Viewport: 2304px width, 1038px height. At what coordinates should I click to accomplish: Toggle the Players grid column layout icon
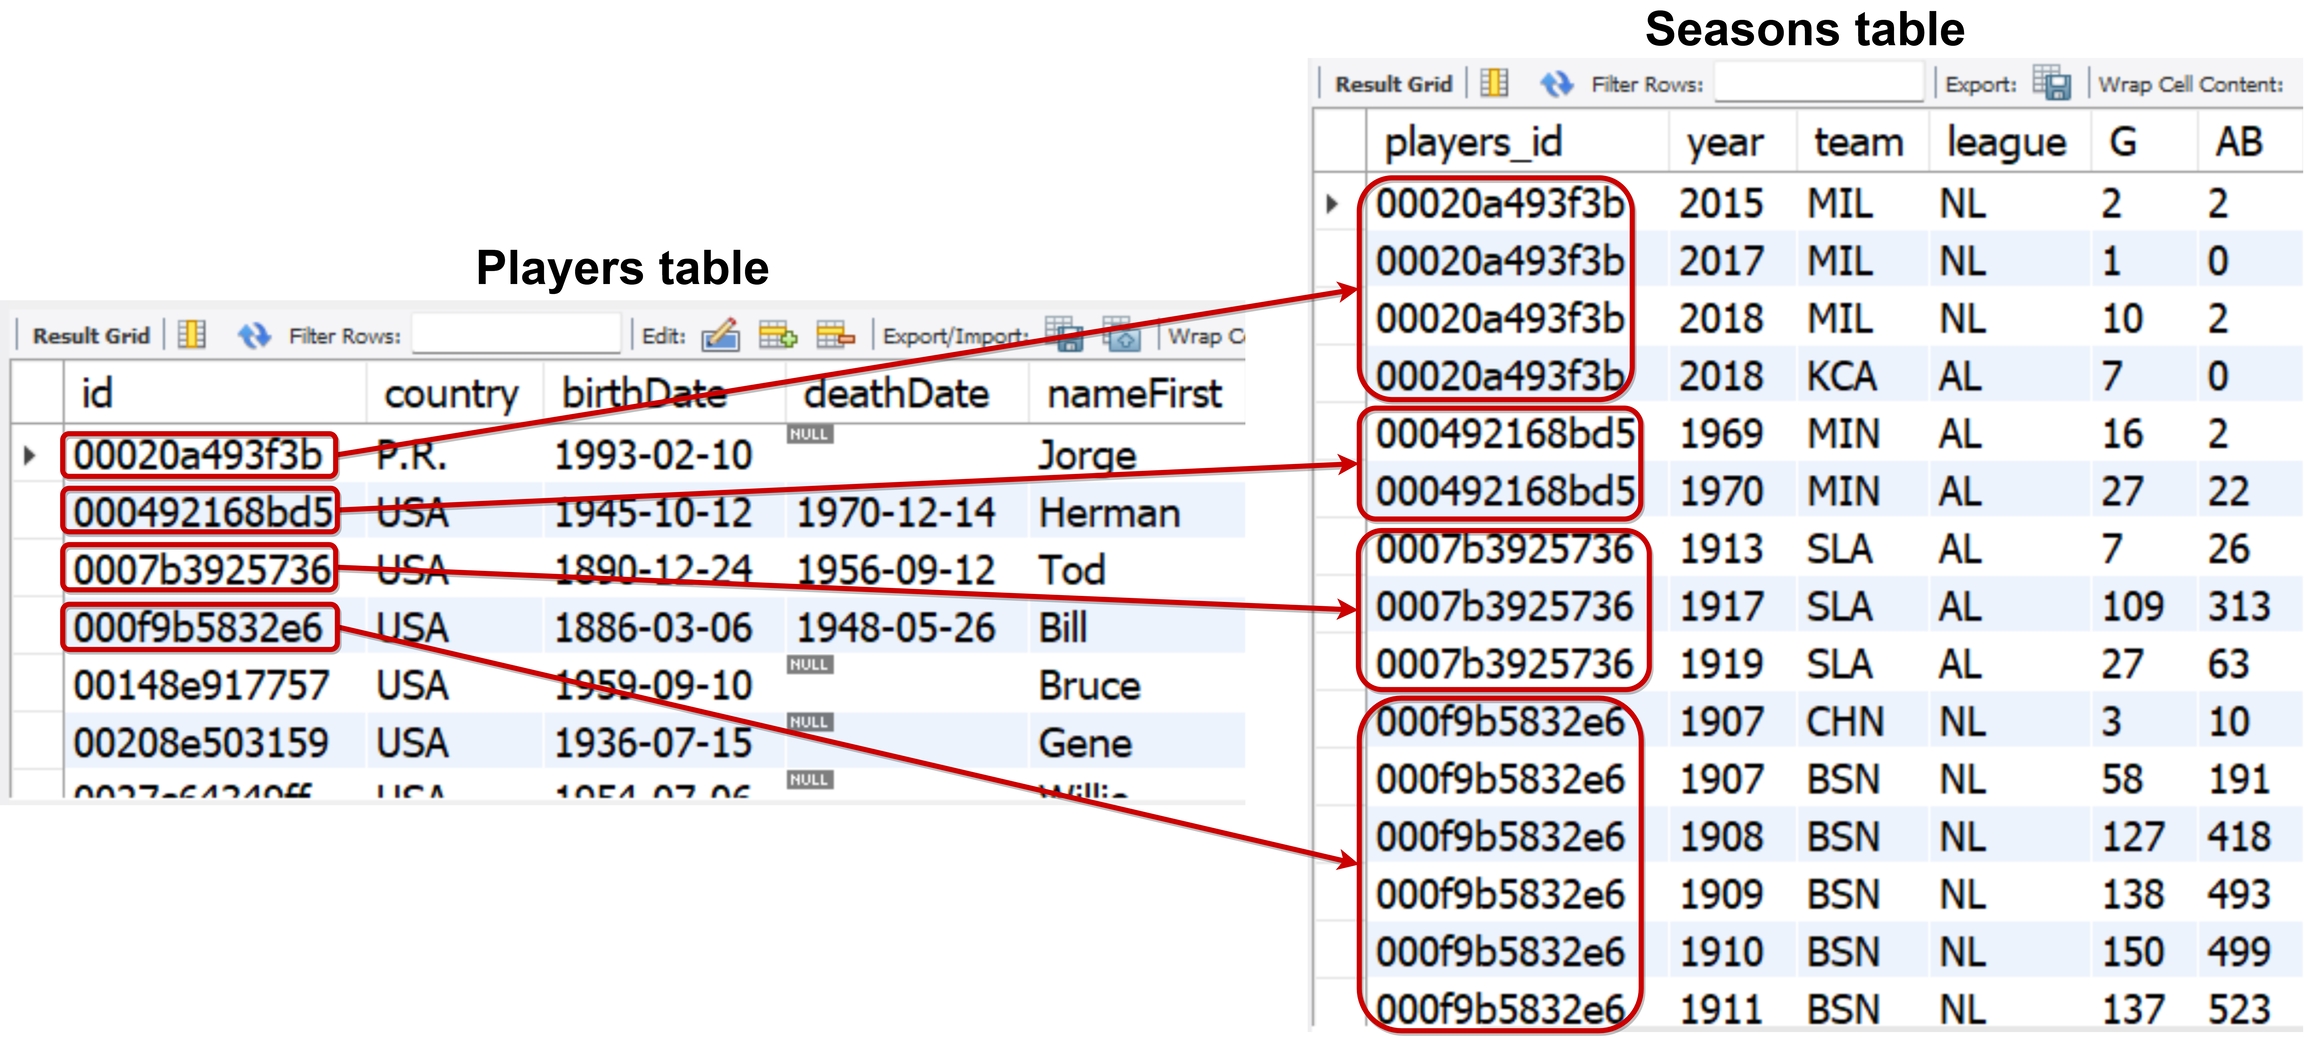point(192,335)
